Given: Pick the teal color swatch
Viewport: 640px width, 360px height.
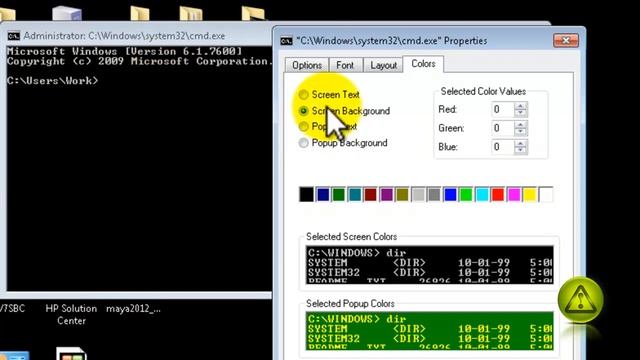Looking at the screenshot, I should pyautogui.click(x=355, y=195).
